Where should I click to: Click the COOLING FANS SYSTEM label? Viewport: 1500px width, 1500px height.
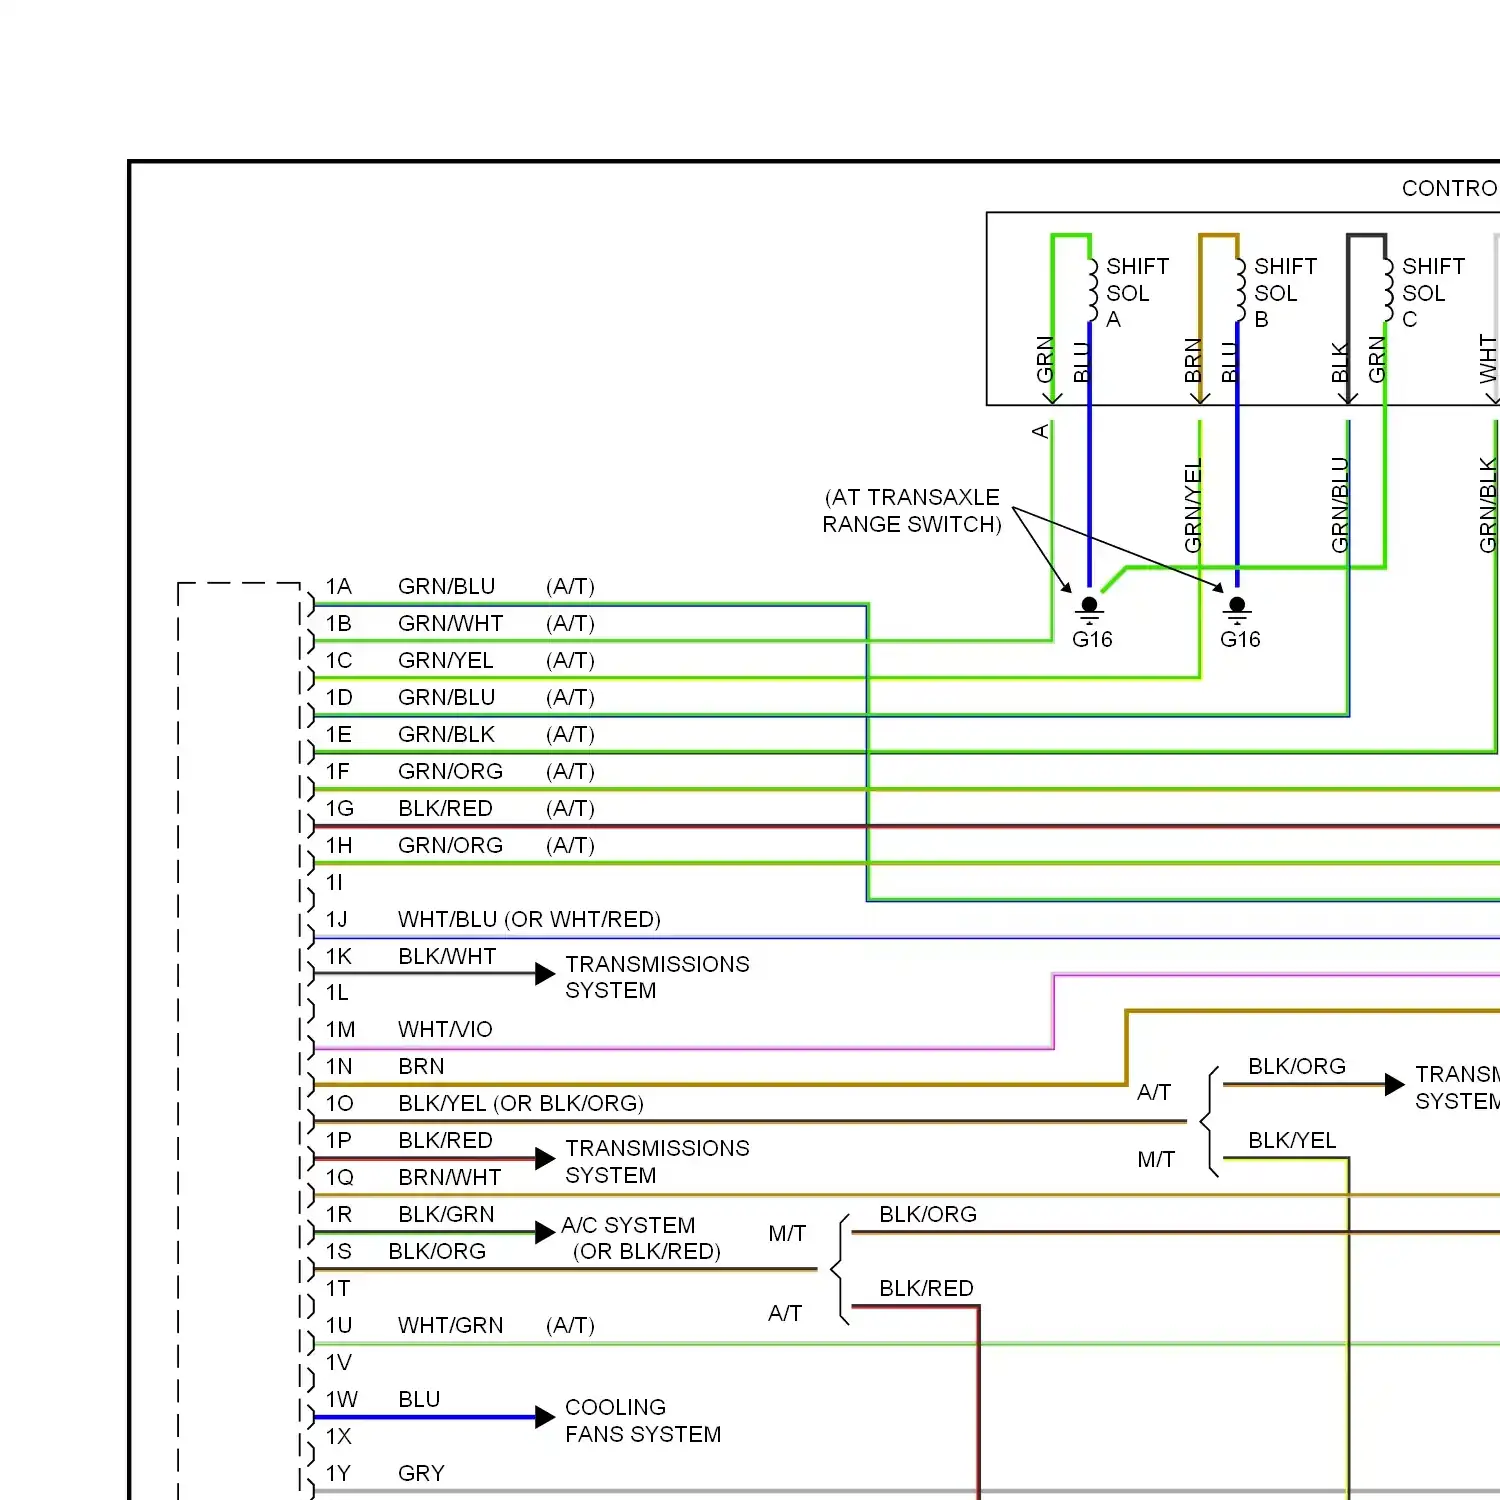point(643,1421)
